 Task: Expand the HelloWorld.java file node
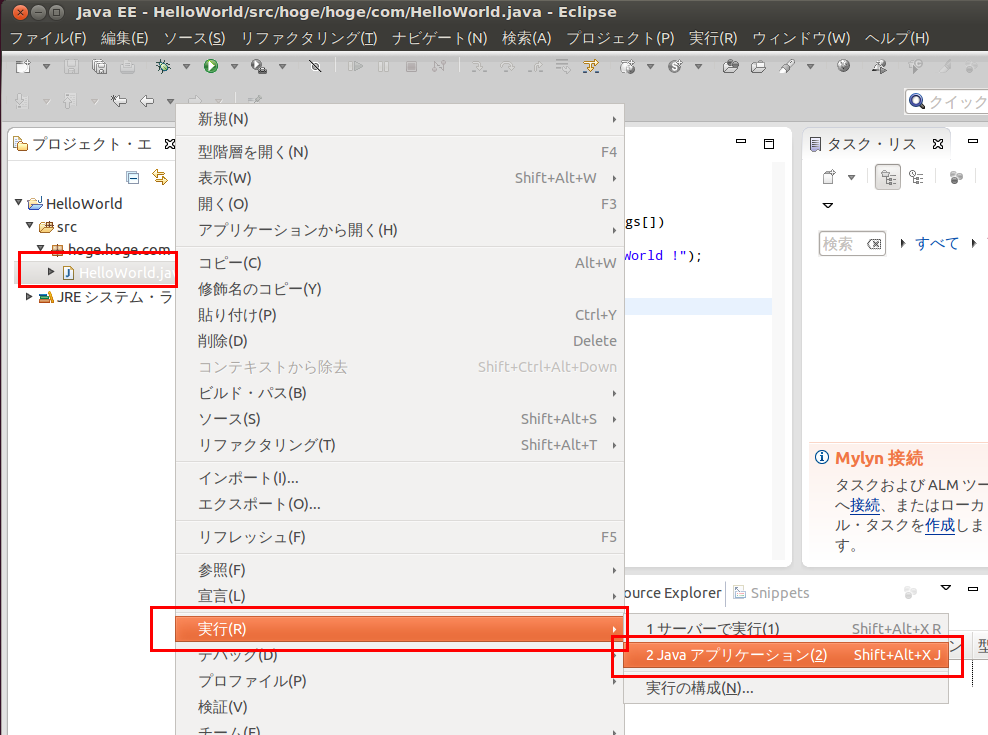[52, 272]
